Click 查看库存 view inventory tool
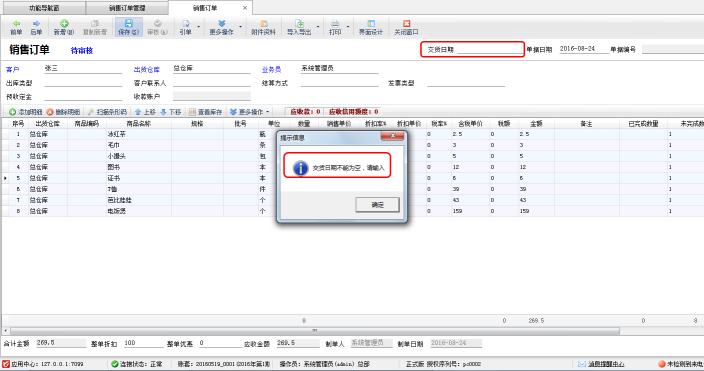This screenshot has width=704, height=371. coord(206,112)
